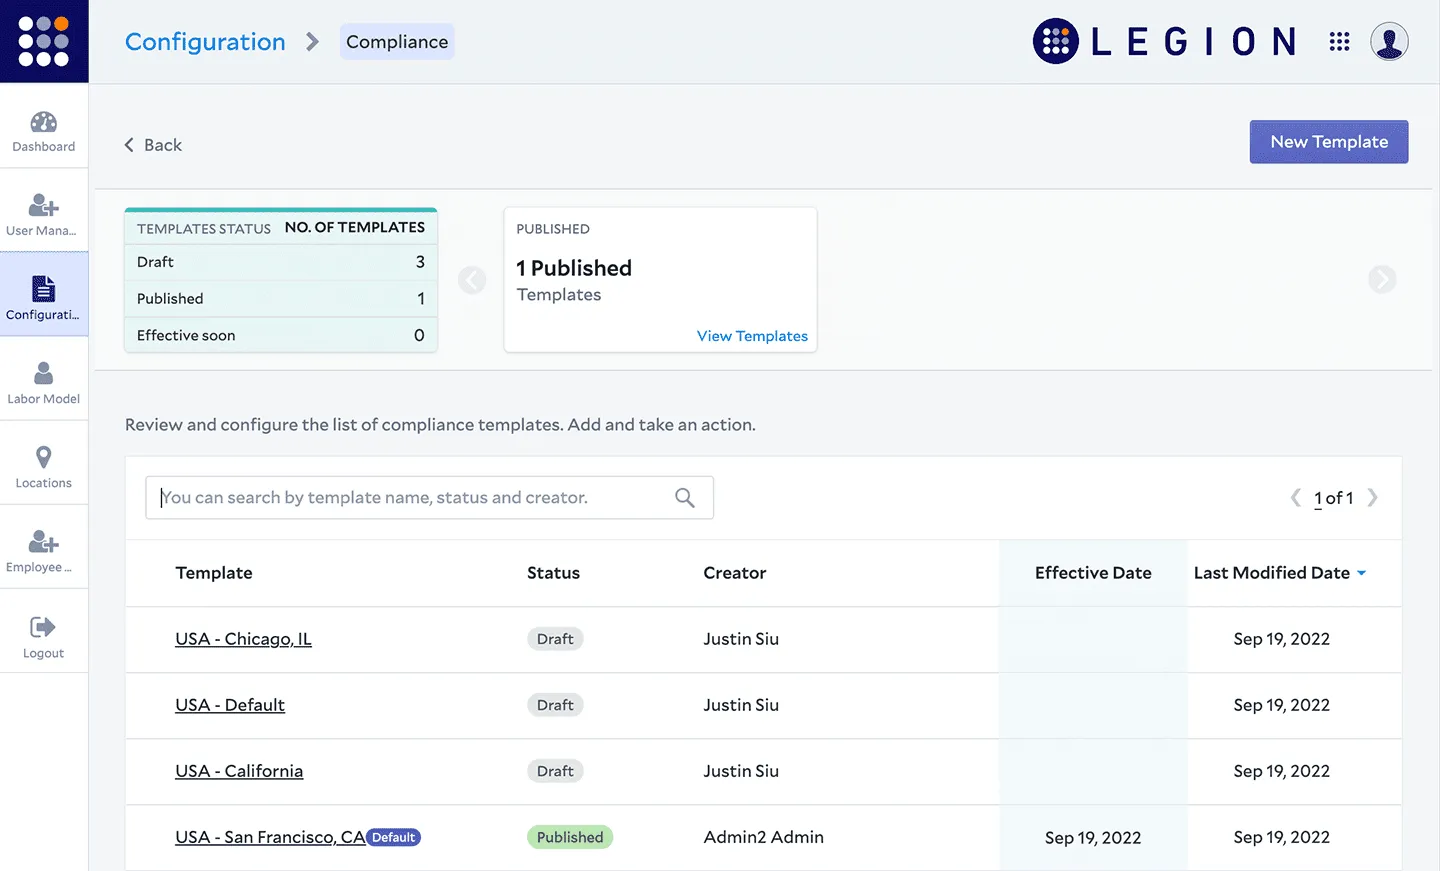Open the Dashboard gauge icon

point(44,123)
